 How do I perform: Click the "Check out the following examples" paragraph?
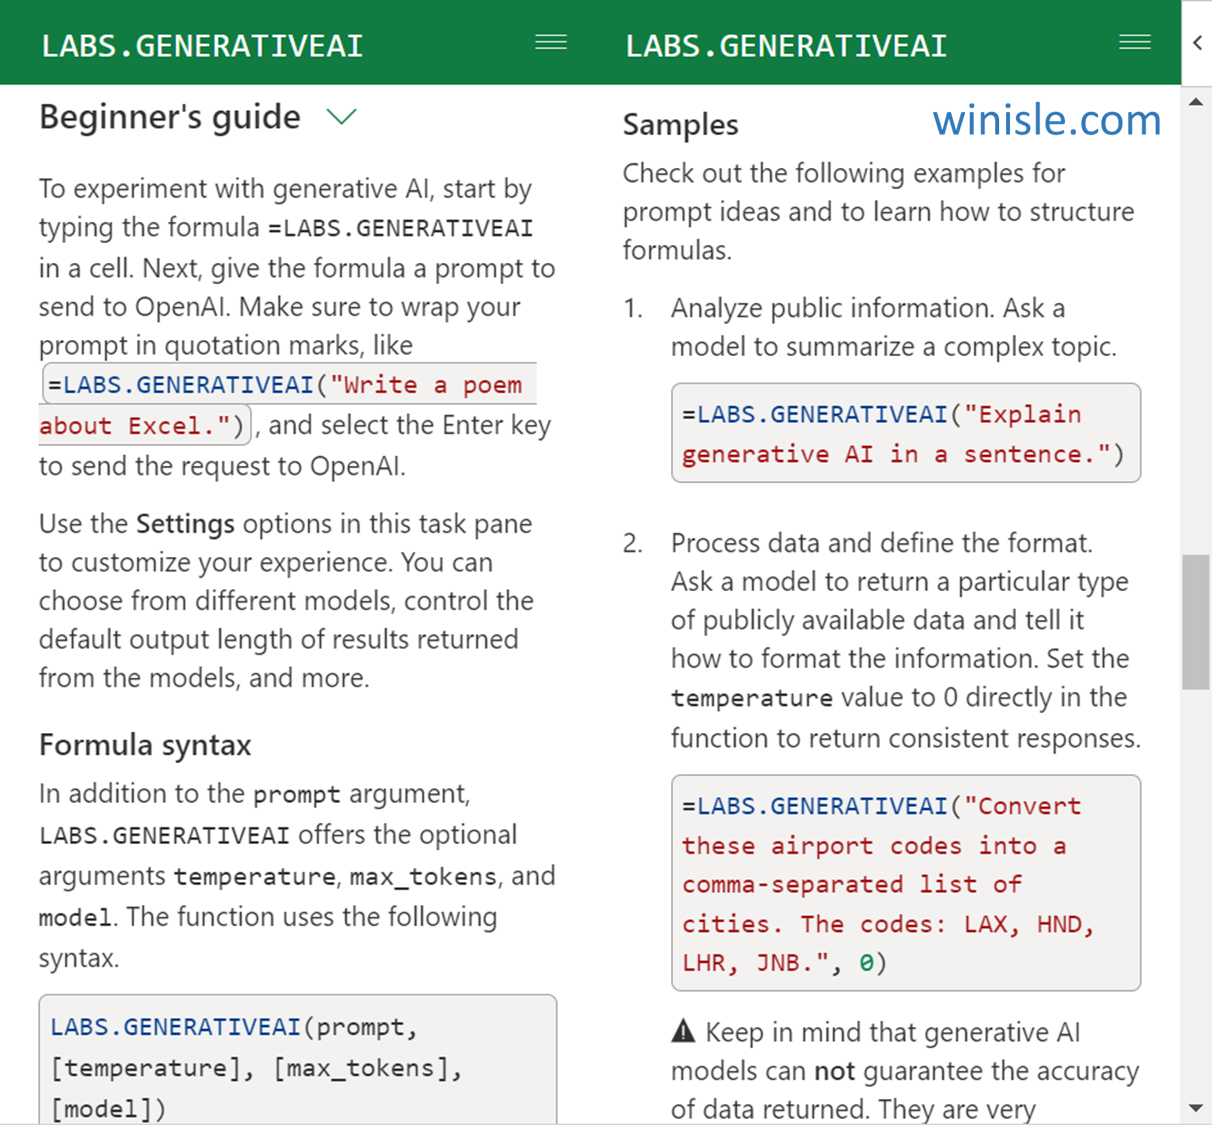pyautogui.click(x=878, y=211)
